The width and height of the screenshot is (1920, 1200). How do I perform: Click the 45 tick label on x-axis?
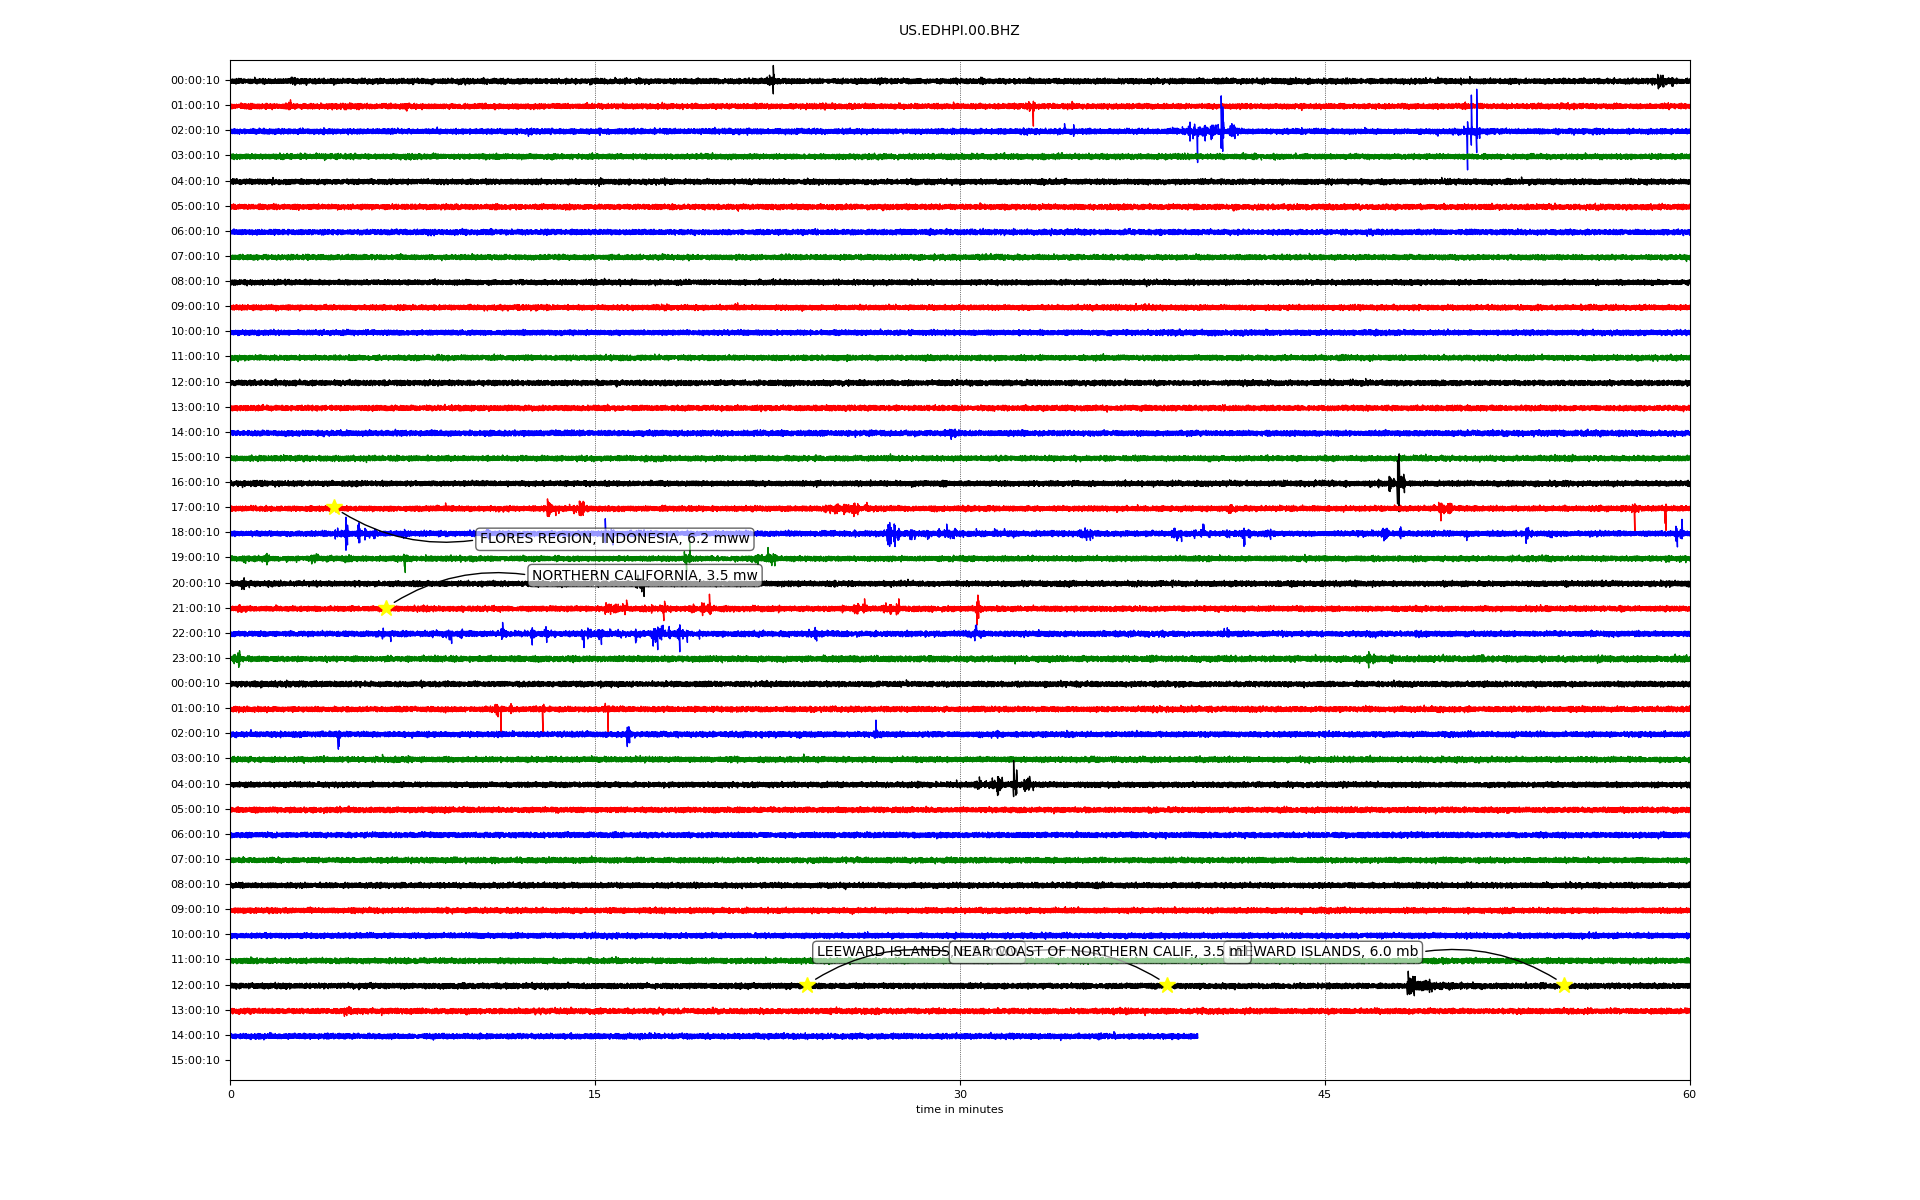1325,1094
